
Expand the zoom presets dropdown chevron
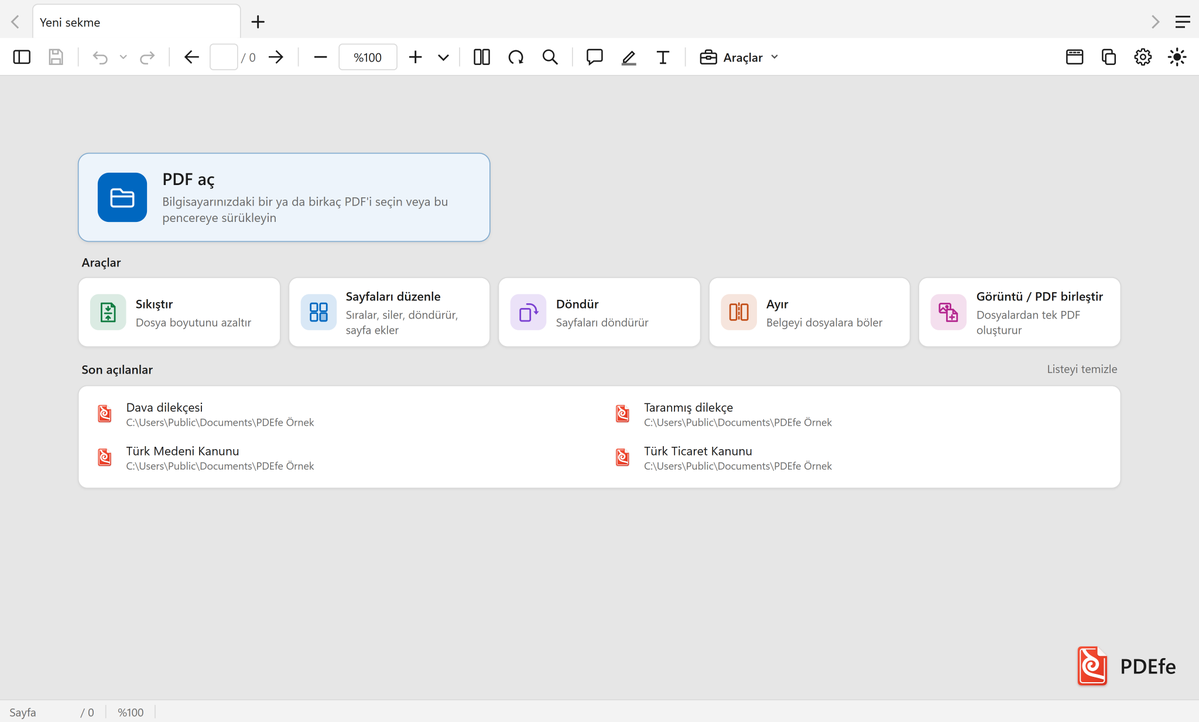tap(444, 57)
